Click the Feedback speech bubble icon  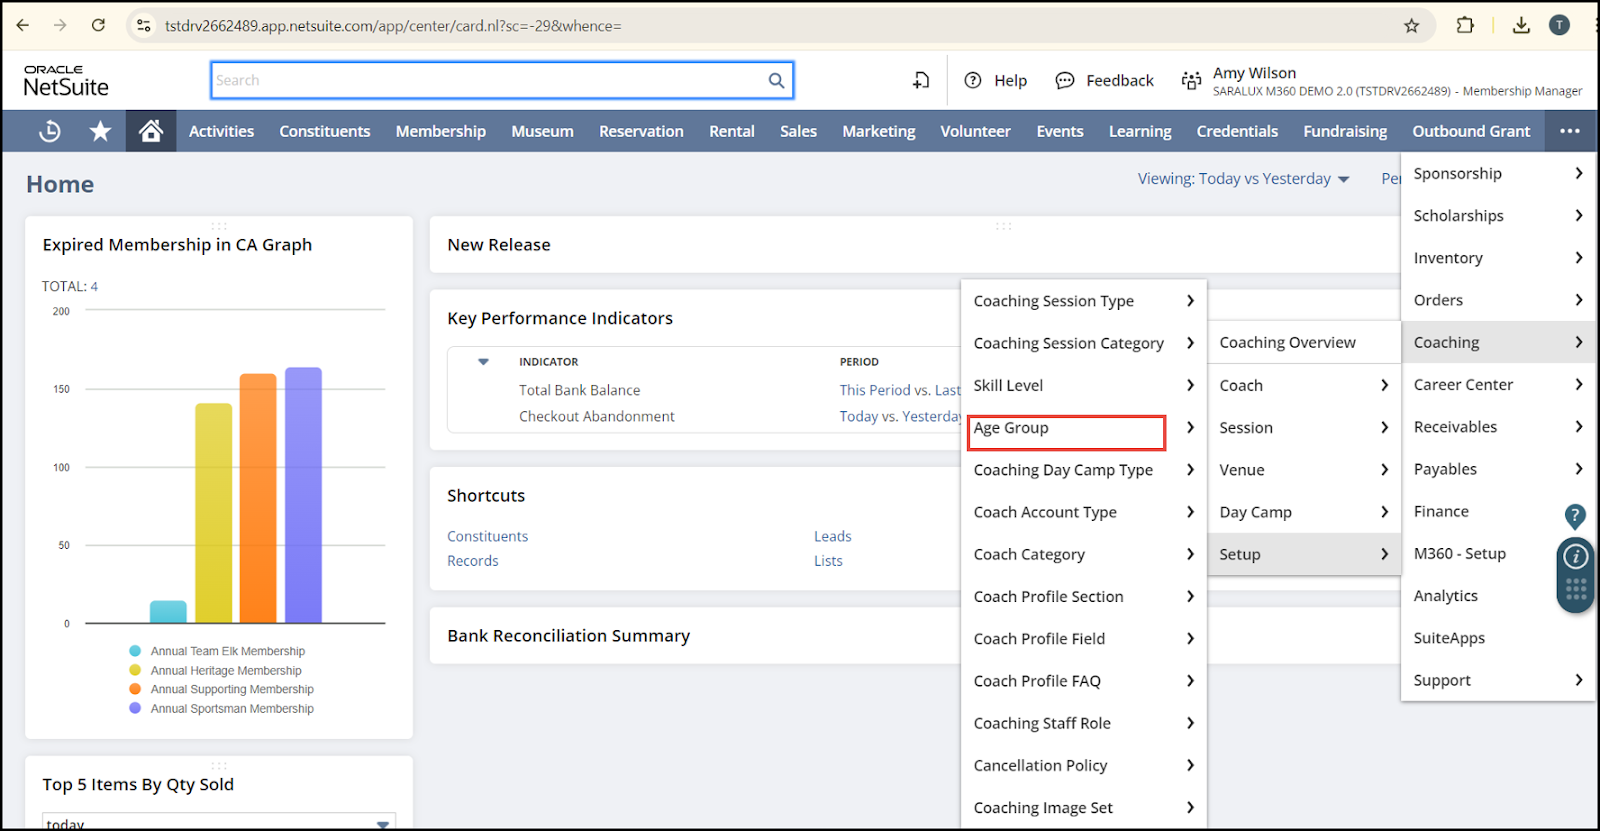point(1065,81)
